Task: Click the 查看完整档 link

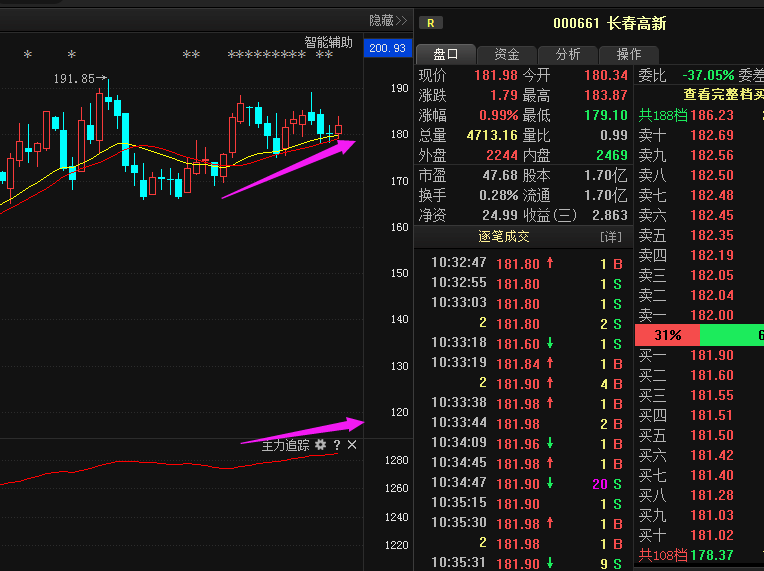Action: coord(724,95)
